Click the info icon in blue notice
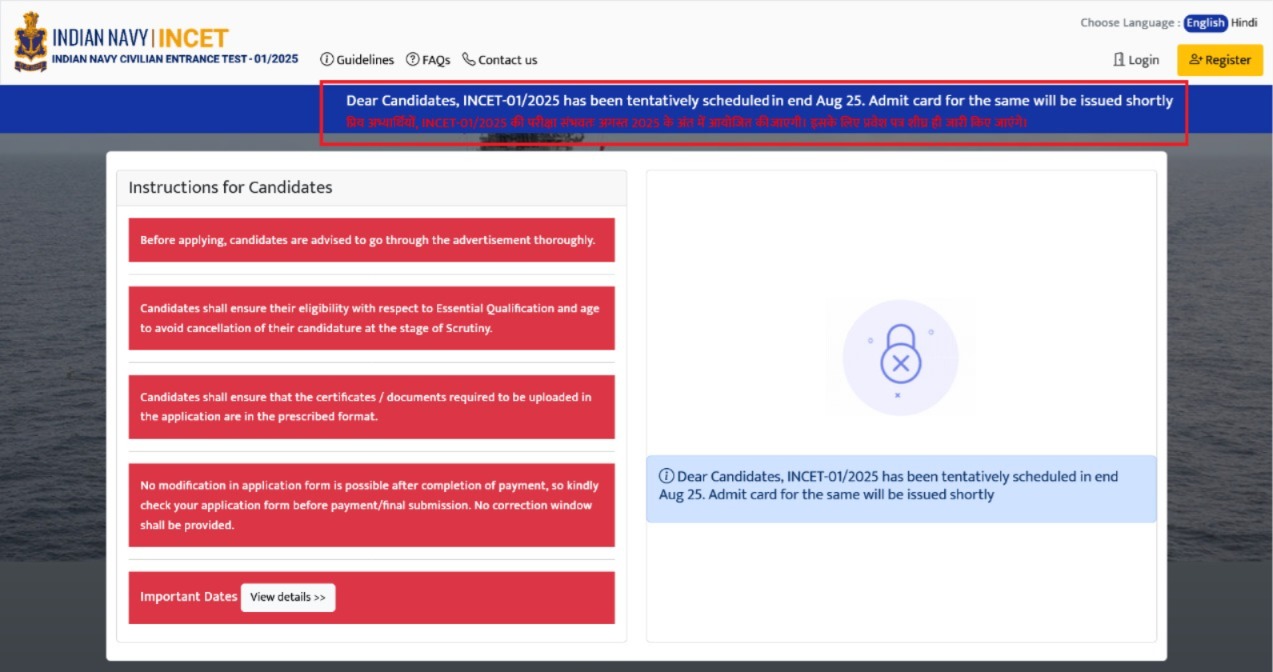 666,476
